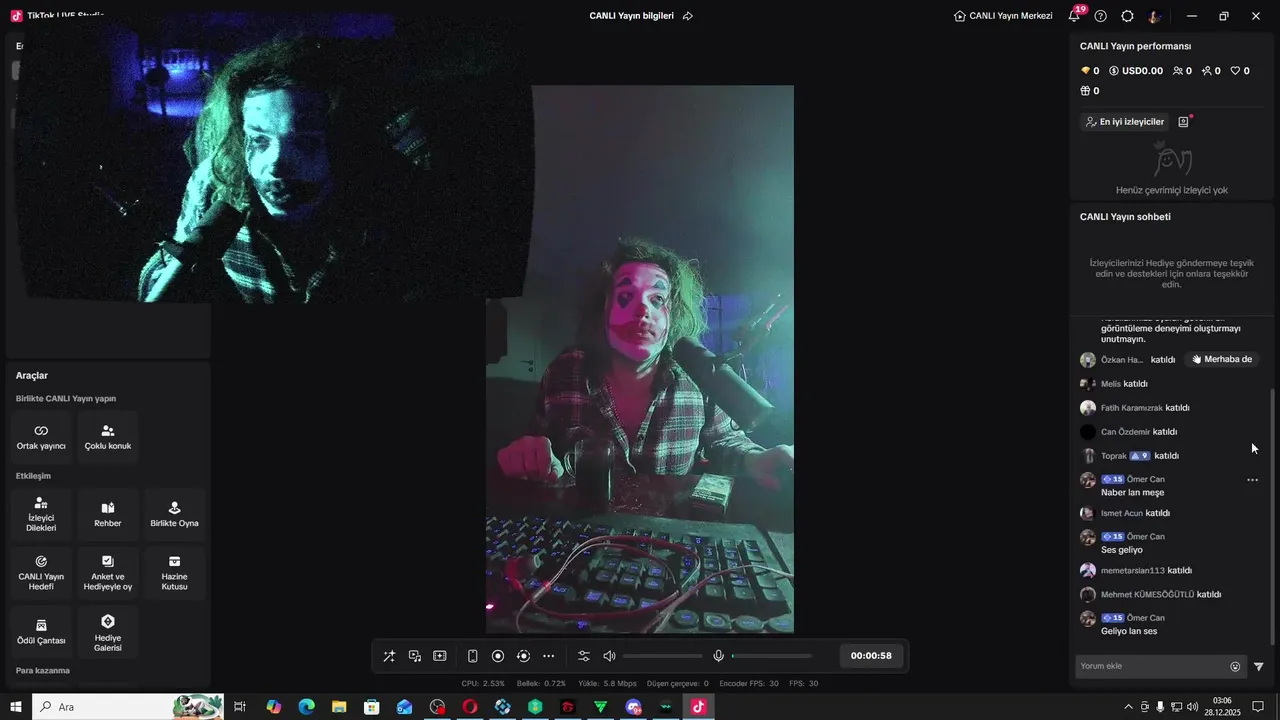The width and height of the screenshot is (1280, 720).
Task: Click the 00:00:58 live timer
Action: (x=871, y=656)
